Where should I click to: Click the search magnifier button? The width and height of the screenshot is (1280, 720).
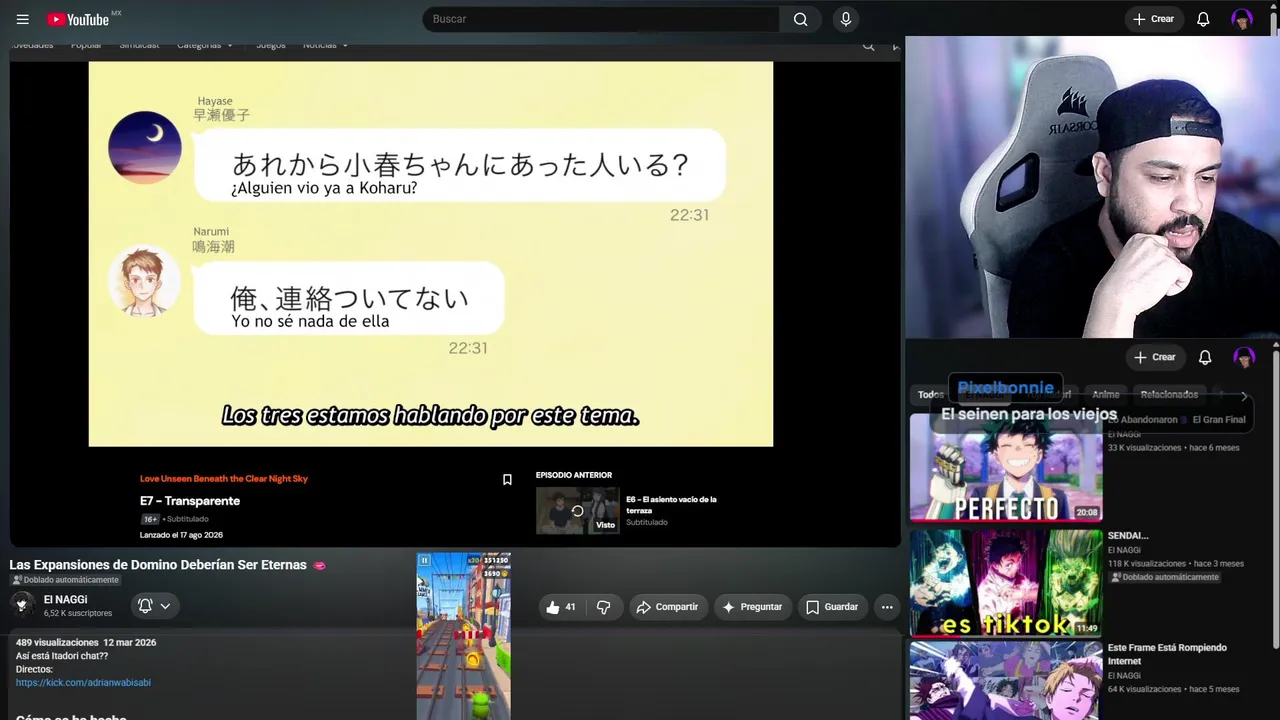click(x=800, y=19)
